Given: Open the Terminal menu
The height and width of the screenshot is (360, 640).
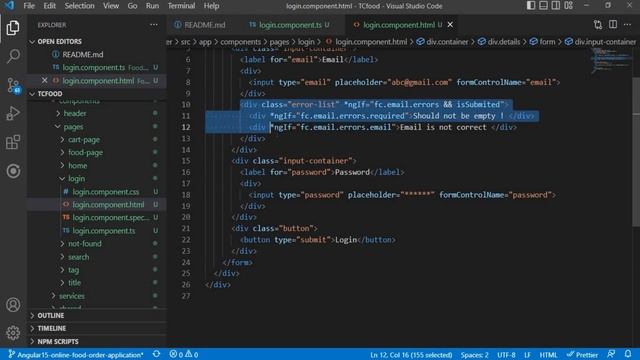Looking at the screenshot, I should (181, 6).
